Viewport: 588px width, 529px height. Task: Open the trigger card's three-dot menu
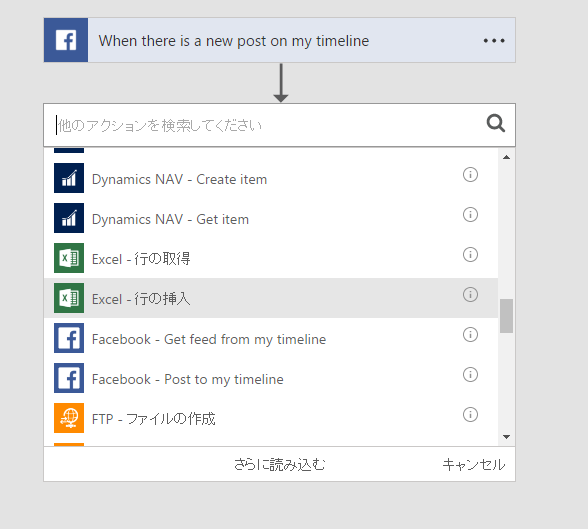click(x=494, y=40)
